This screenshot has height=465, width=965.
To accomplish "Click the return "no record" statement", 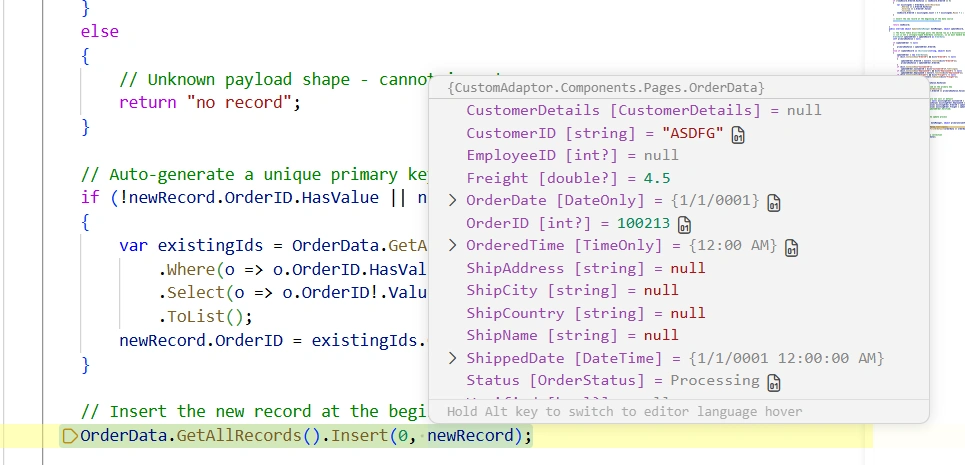I will coord(210,103).
